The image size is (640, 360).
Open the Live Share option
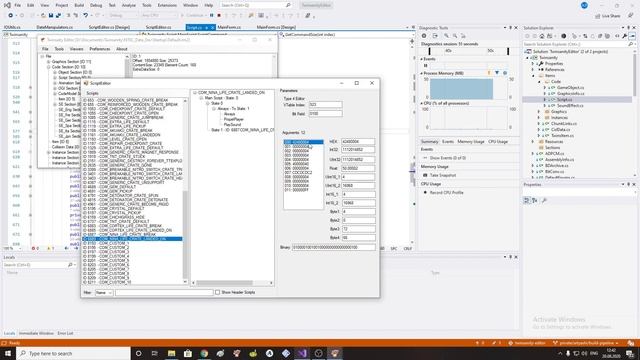(x=608, y=16)
